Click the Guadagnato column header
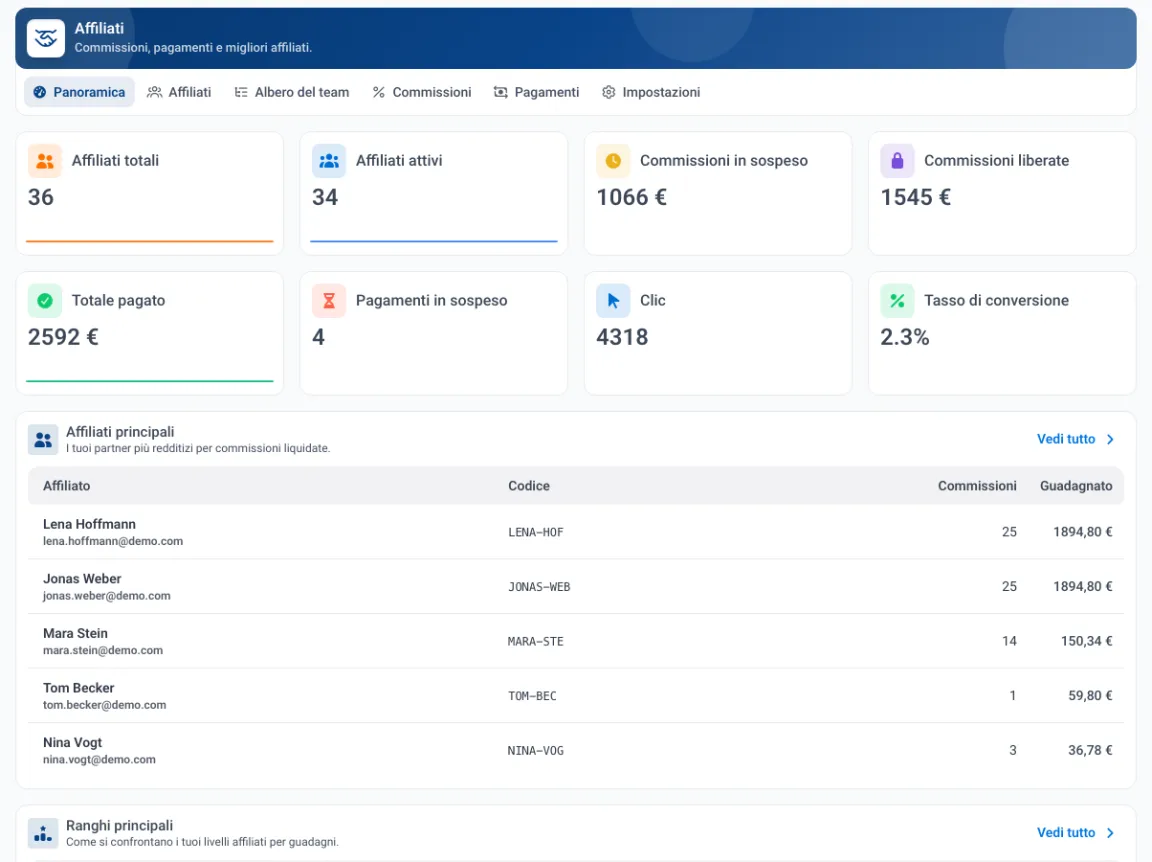This screenshot has height=862, width=1152. pyautogui.click(x=1076, y=486)
